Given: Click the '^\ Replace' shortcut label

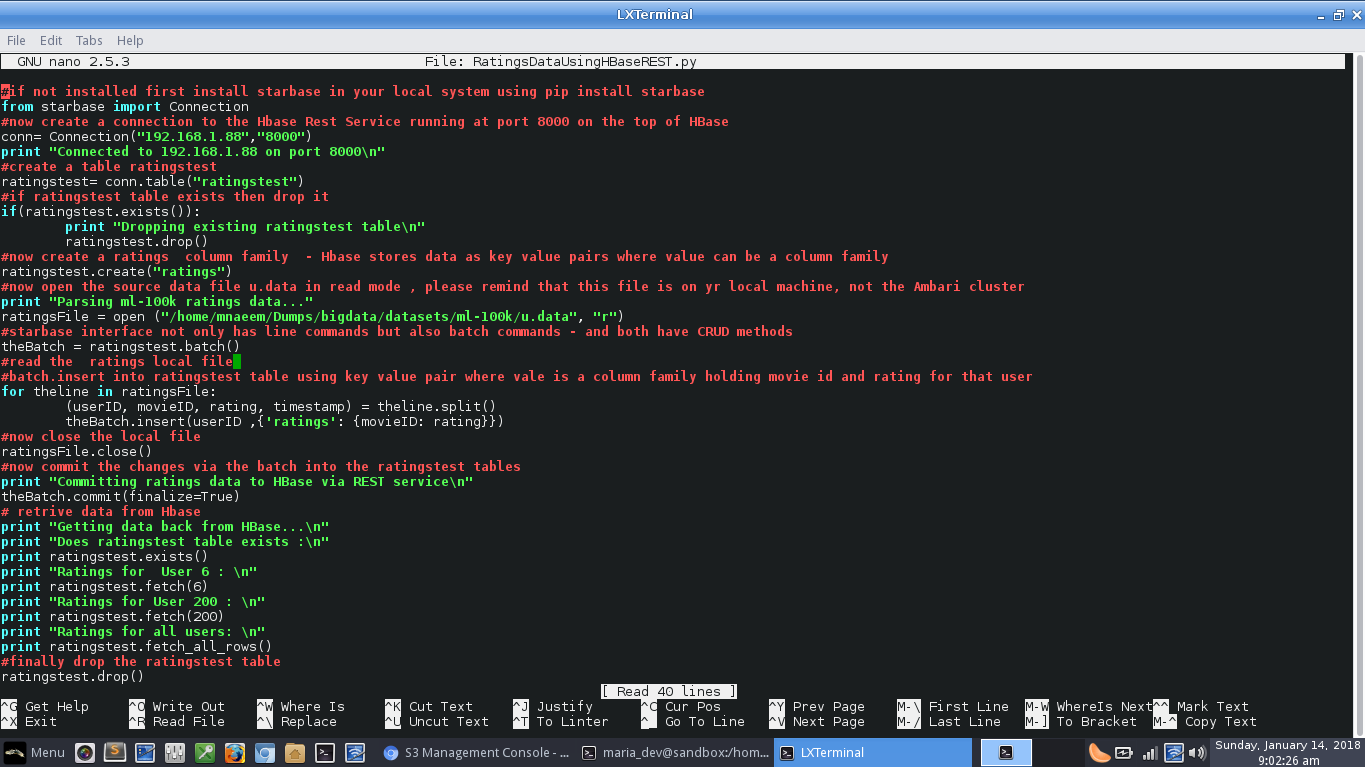Looking at the screenshot, I should (297, 721).
